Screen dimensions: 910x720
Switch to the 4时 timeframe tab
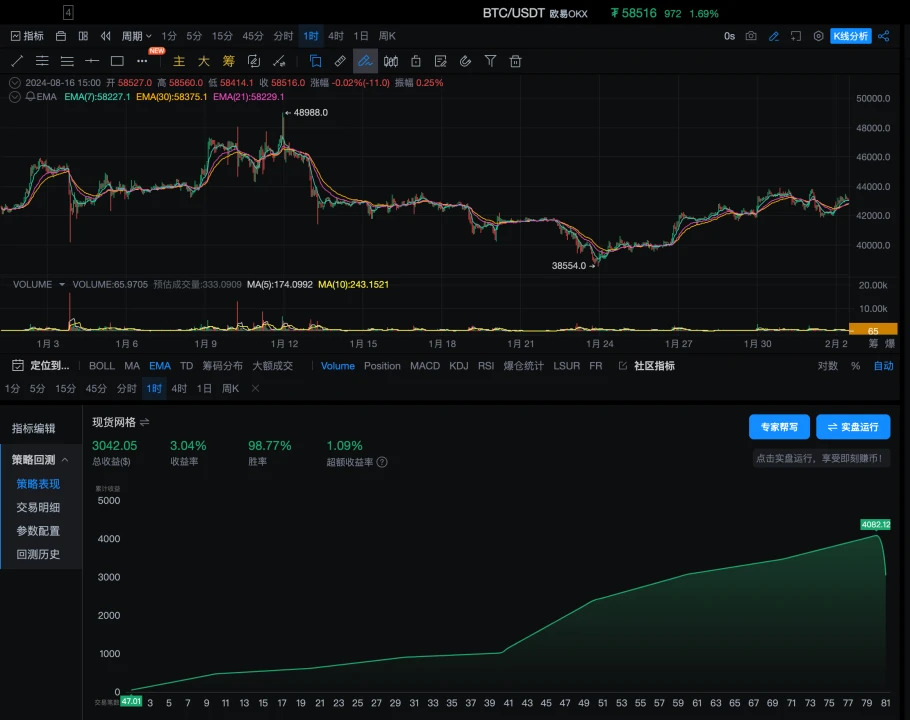tap(336, 36)
